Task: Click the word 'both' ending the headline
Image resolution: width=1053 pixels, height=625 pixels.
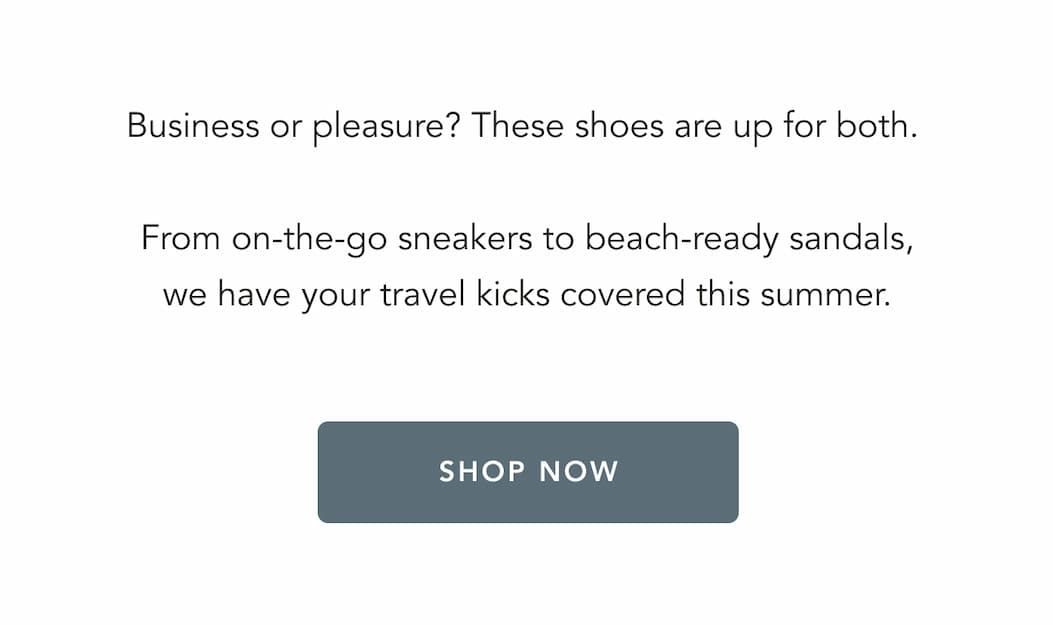Action: pos(872,126)
